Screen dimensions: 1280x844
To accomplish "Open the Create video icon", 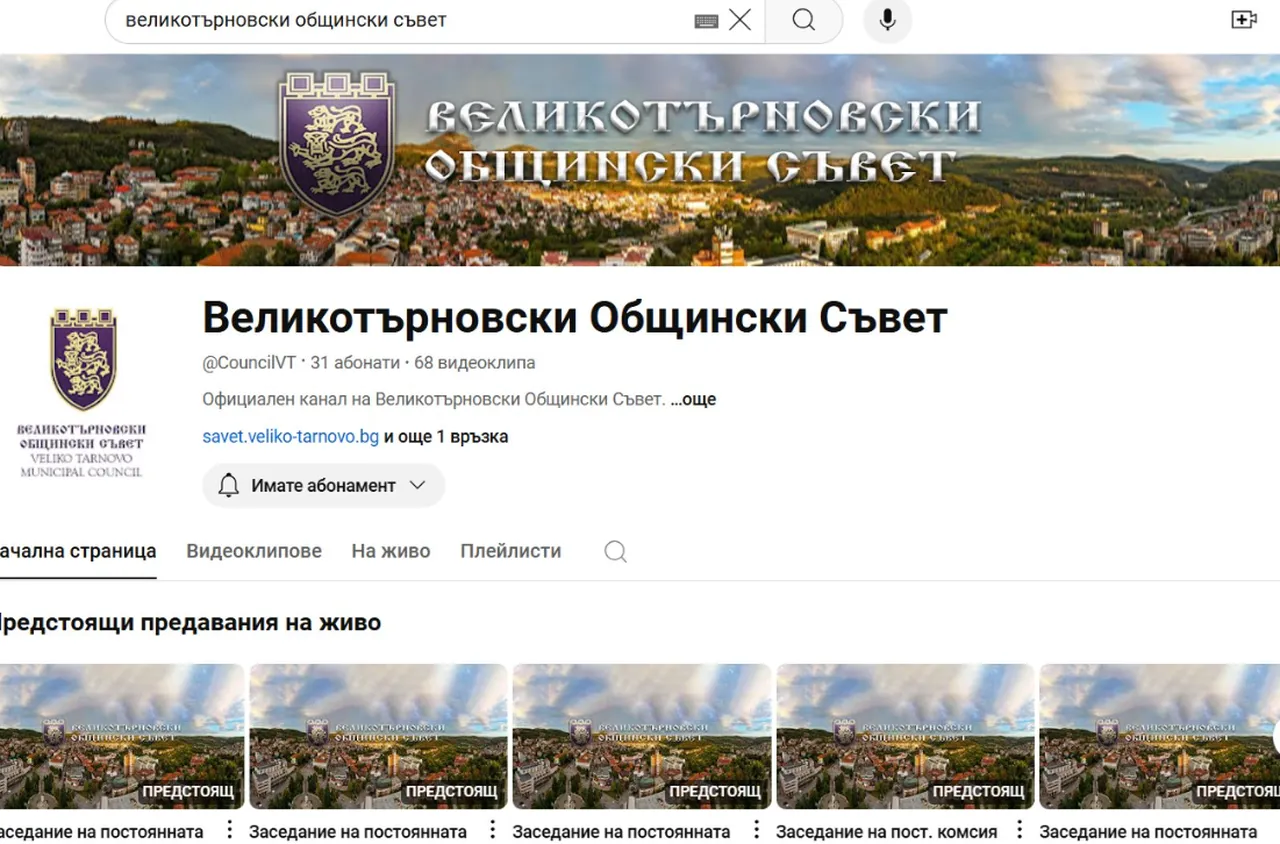I will tap(1244, 20).
